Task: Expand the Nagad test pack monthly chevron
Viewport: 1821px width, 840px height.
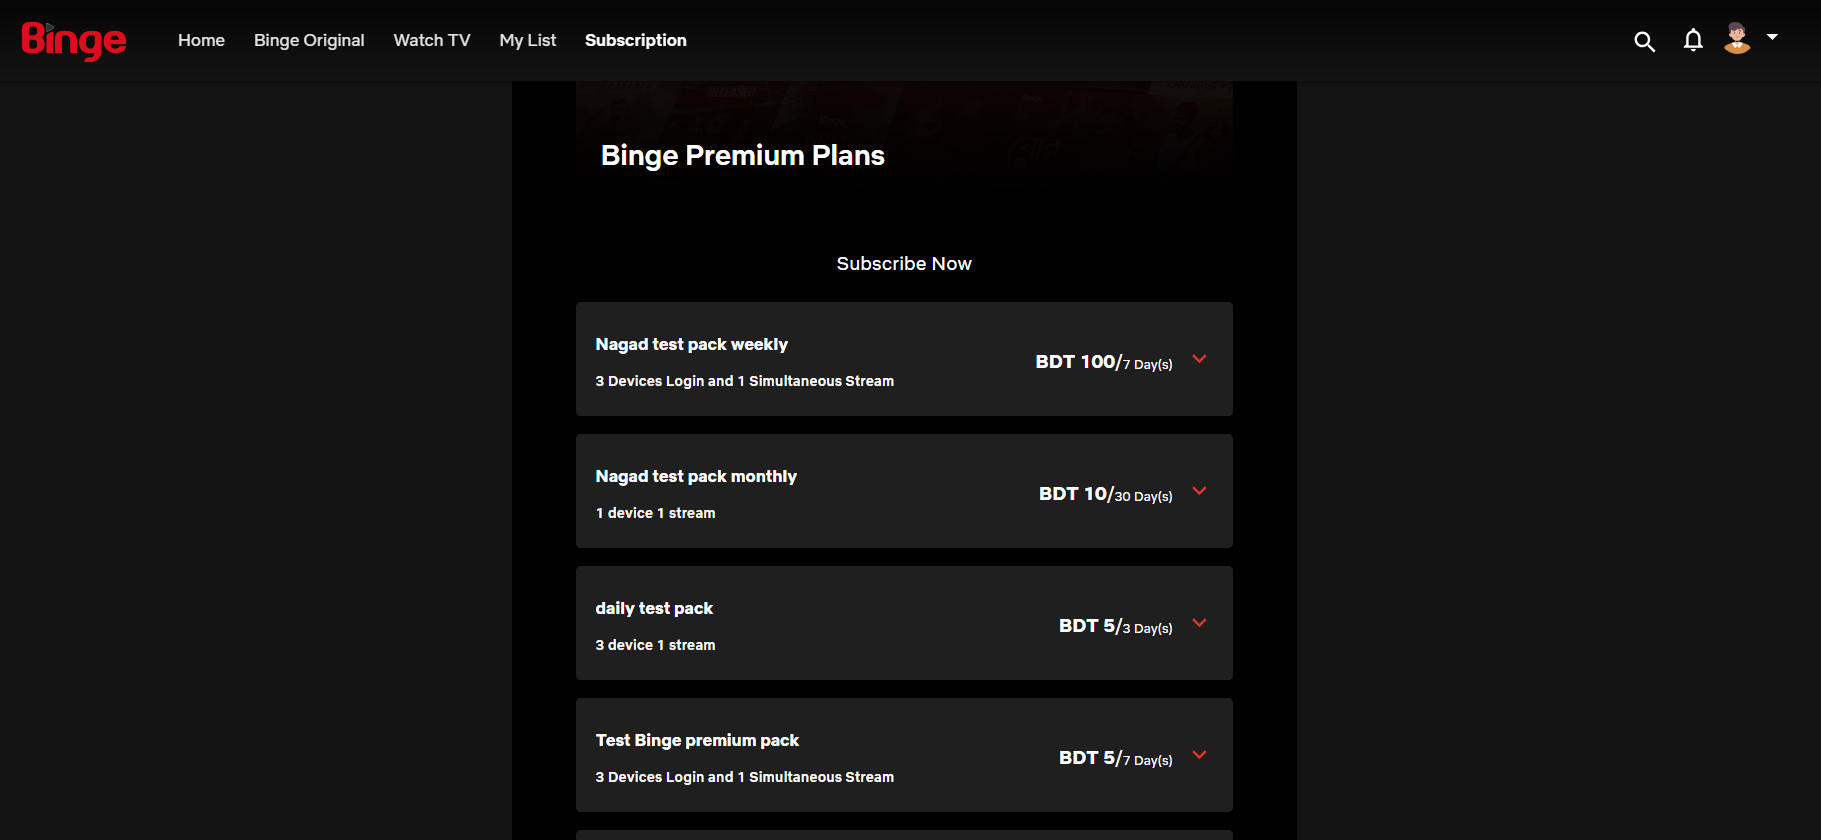Action: pyautogui.click(x=1200, y=491)
